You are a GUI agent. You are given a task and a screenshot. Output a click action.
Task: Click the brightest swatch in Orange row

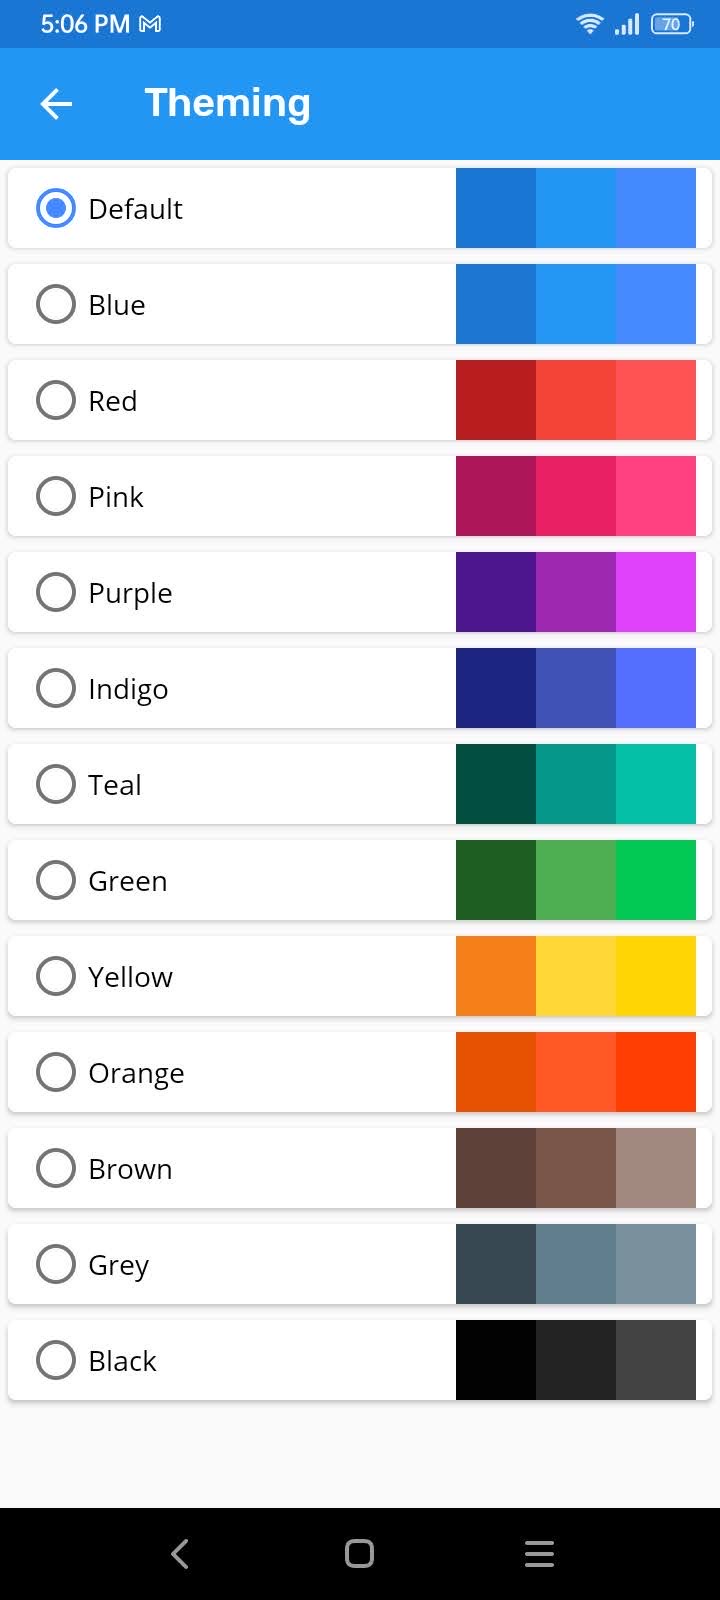[x=656, y=1072]
